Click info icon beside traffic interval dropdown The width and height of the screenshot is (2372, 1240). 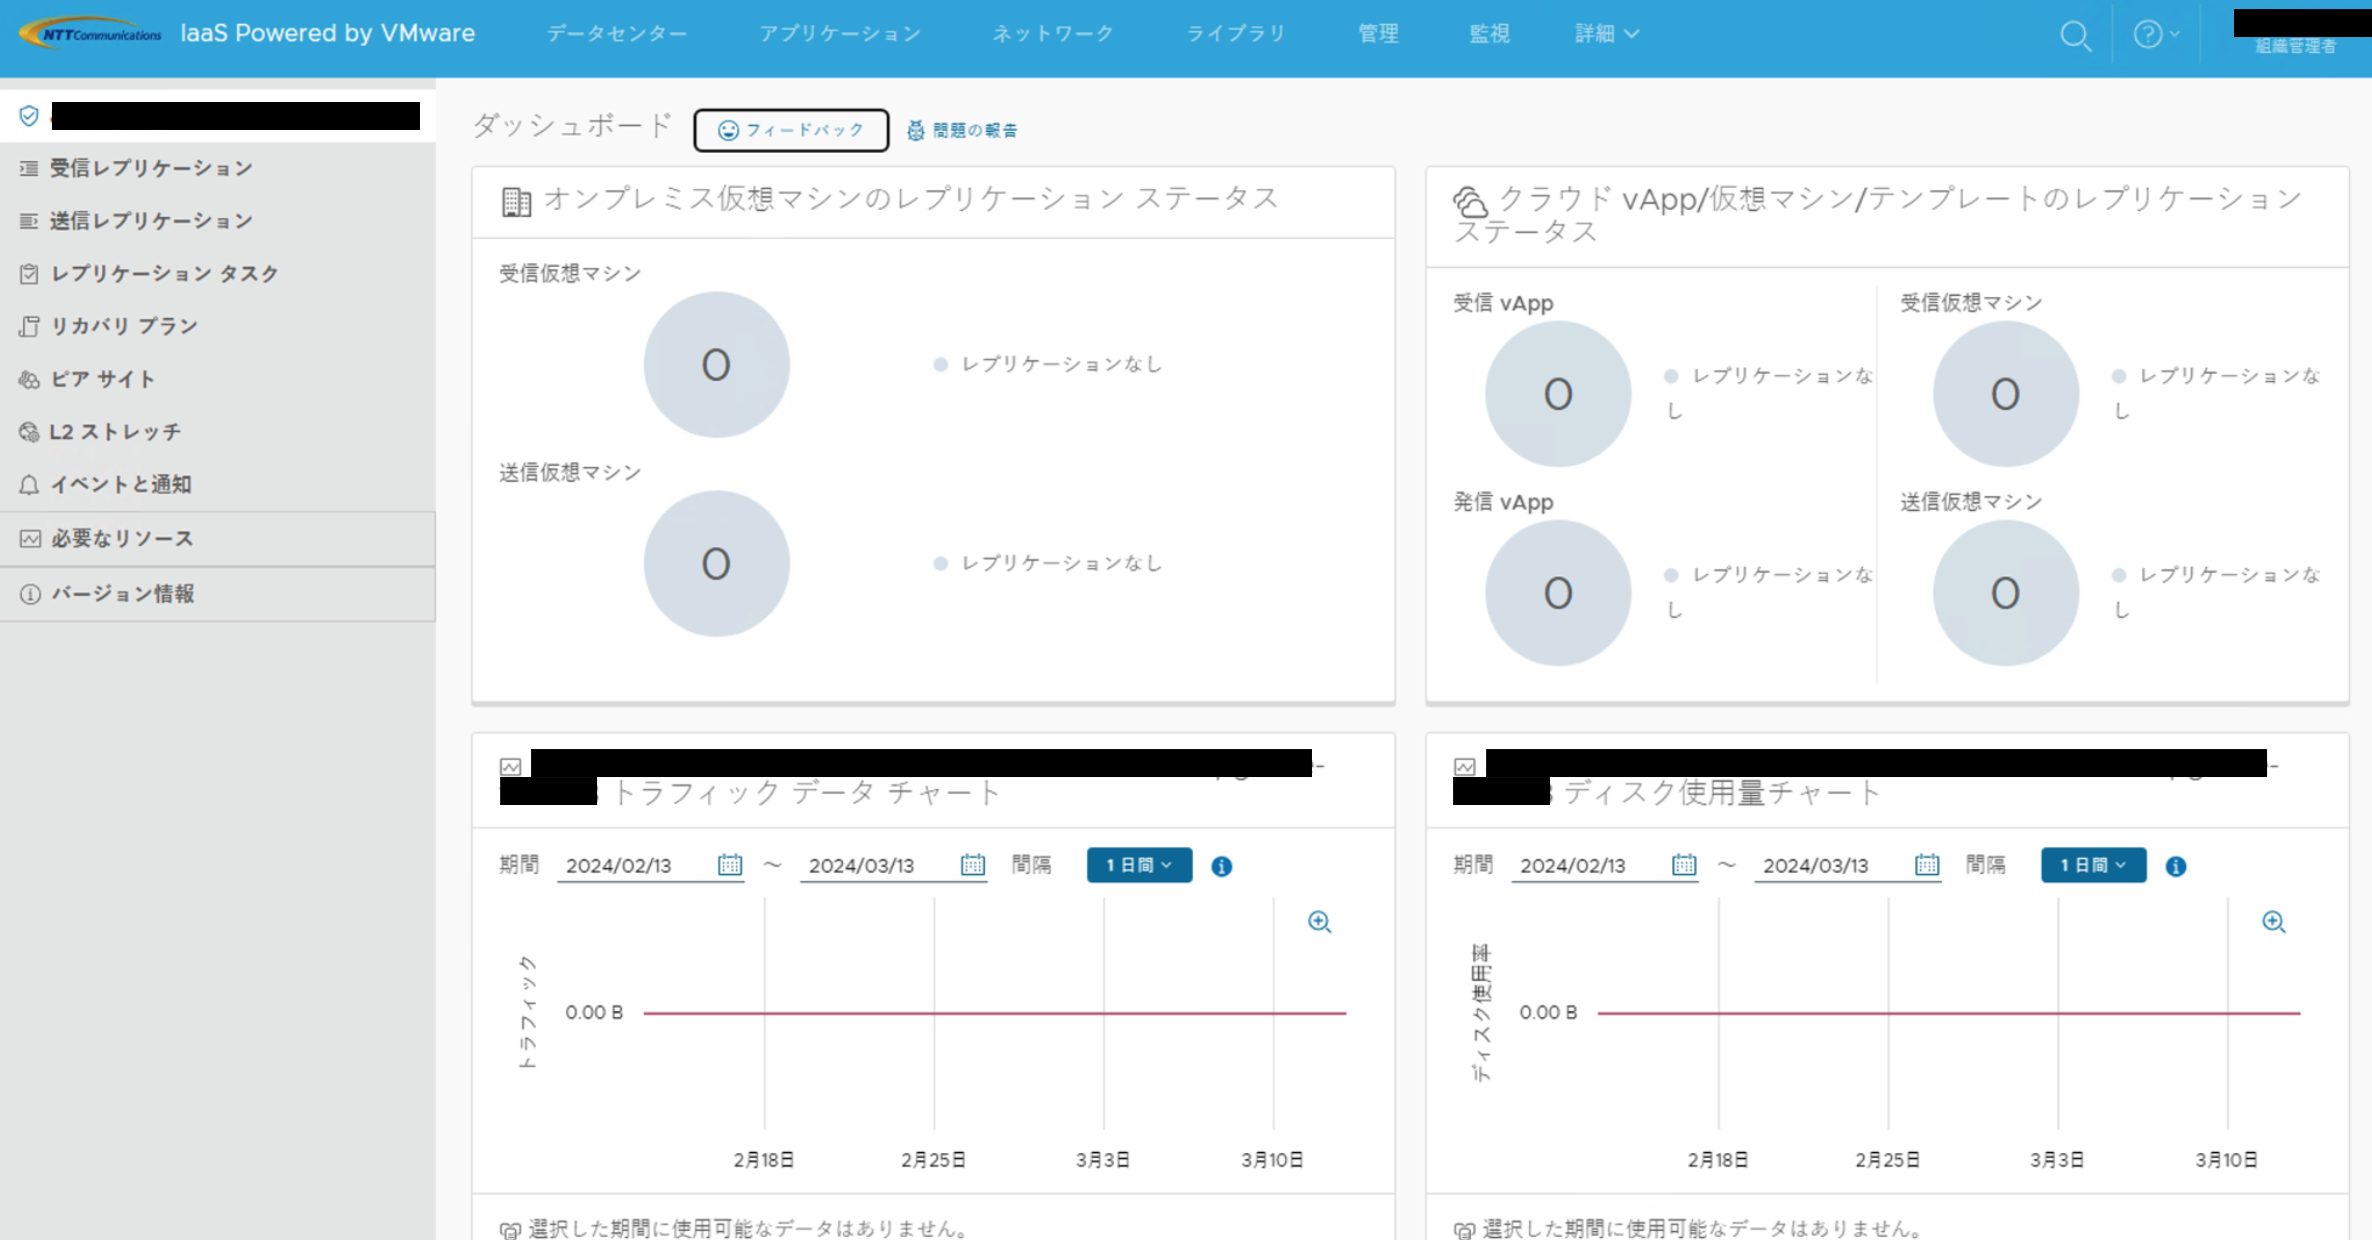pos(1221,866)
